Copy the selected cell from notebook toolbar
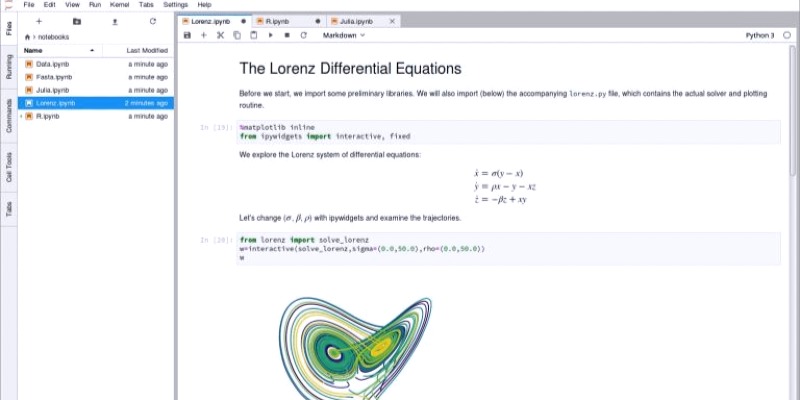This screenshot has height=400, width=800. 237,35
